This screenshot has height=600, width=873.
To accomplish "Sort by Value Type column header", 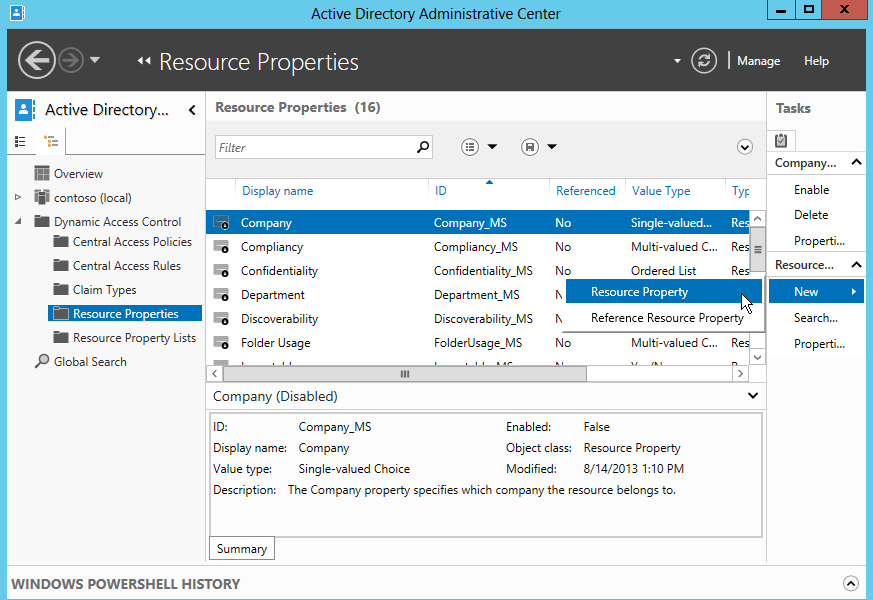I will tap(661, 191).
